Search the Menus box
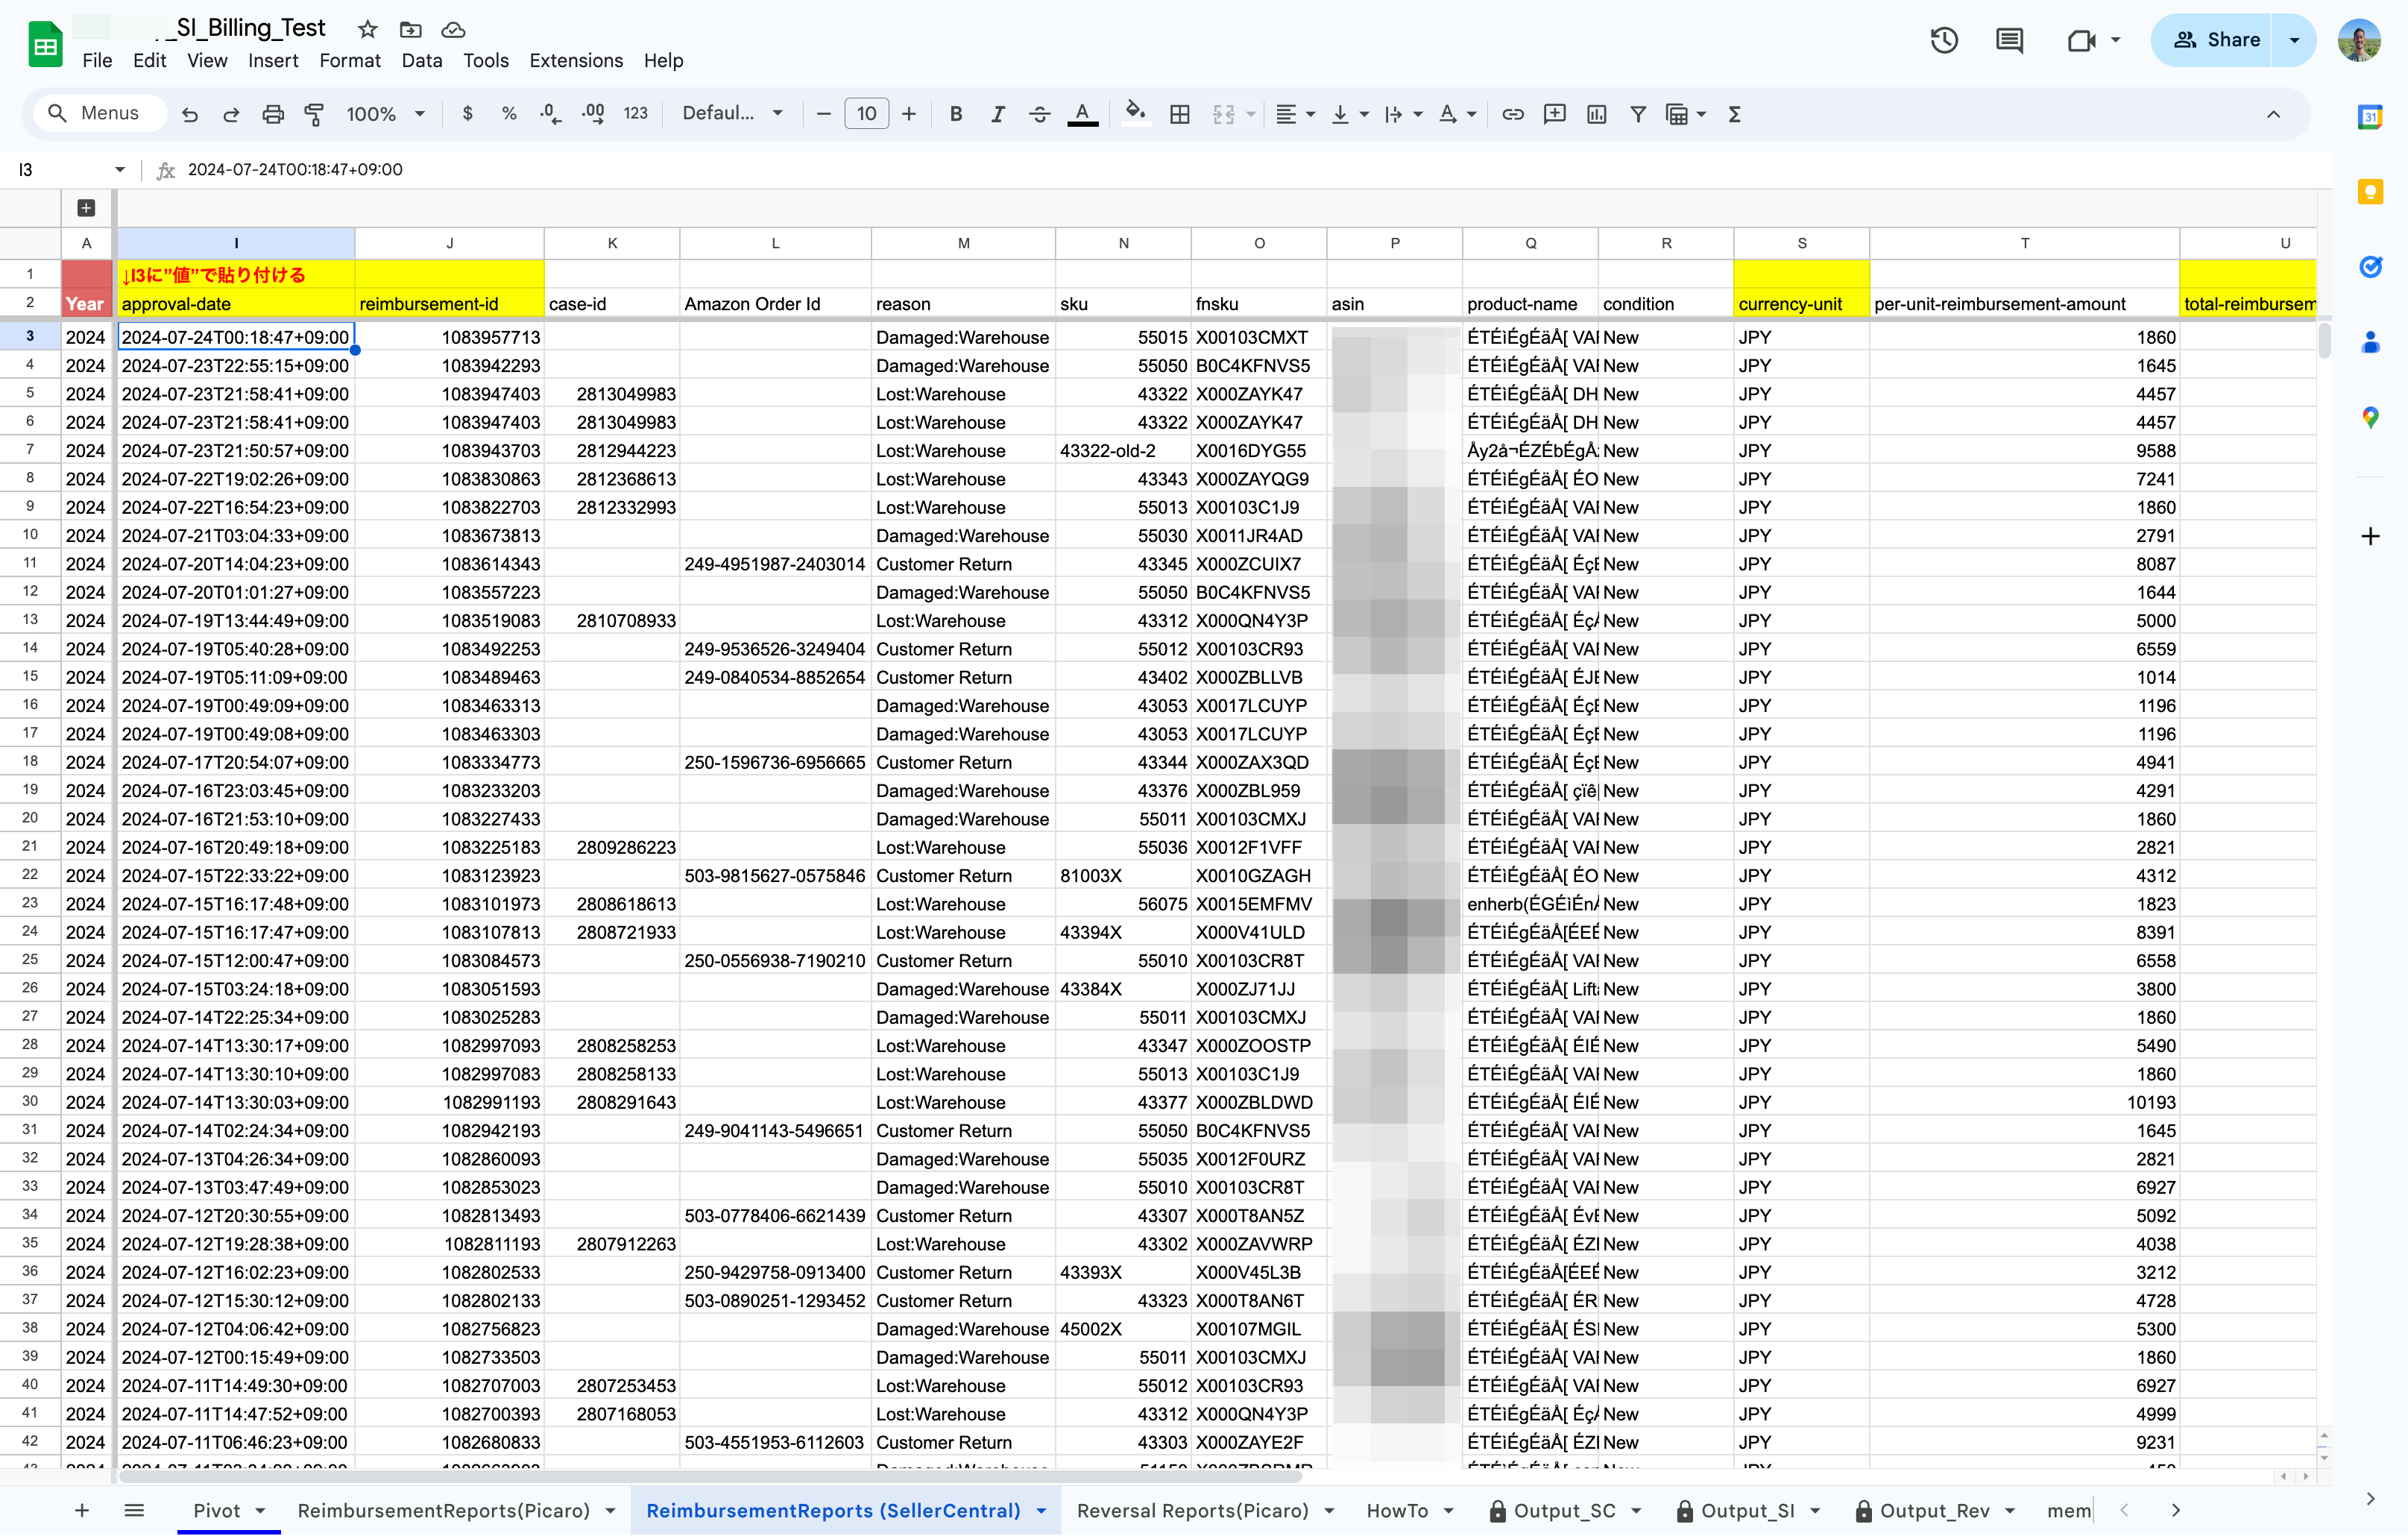Image resolution: width=2408 pixels, height=1536 pixels. tap(101, 113)
